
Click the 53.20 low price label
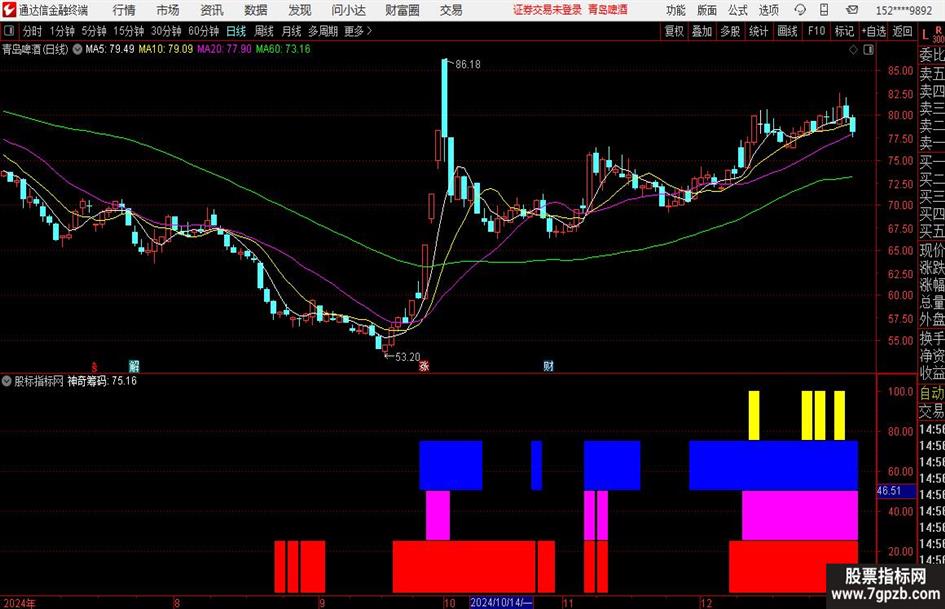(x=407, y=357)
